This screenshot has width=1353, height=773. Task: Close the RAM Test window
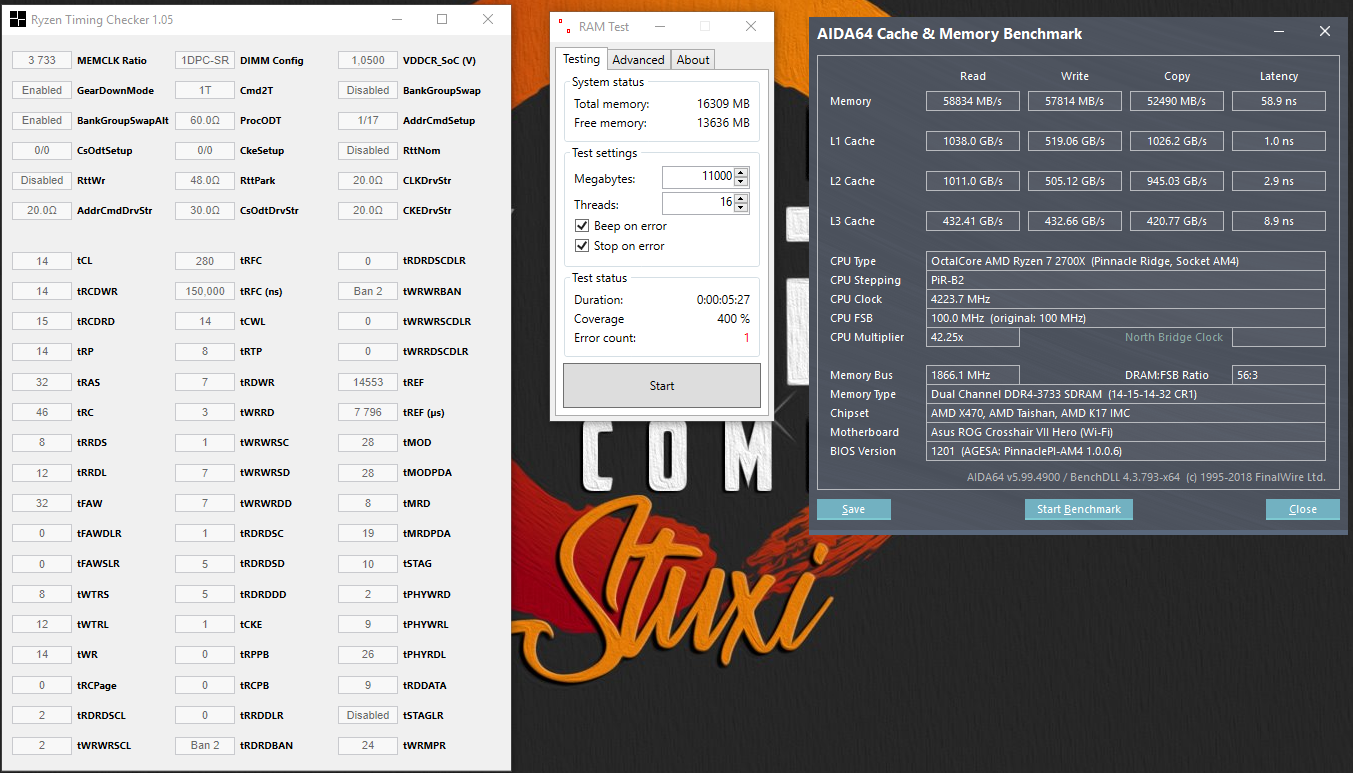(x=750, y=27)
